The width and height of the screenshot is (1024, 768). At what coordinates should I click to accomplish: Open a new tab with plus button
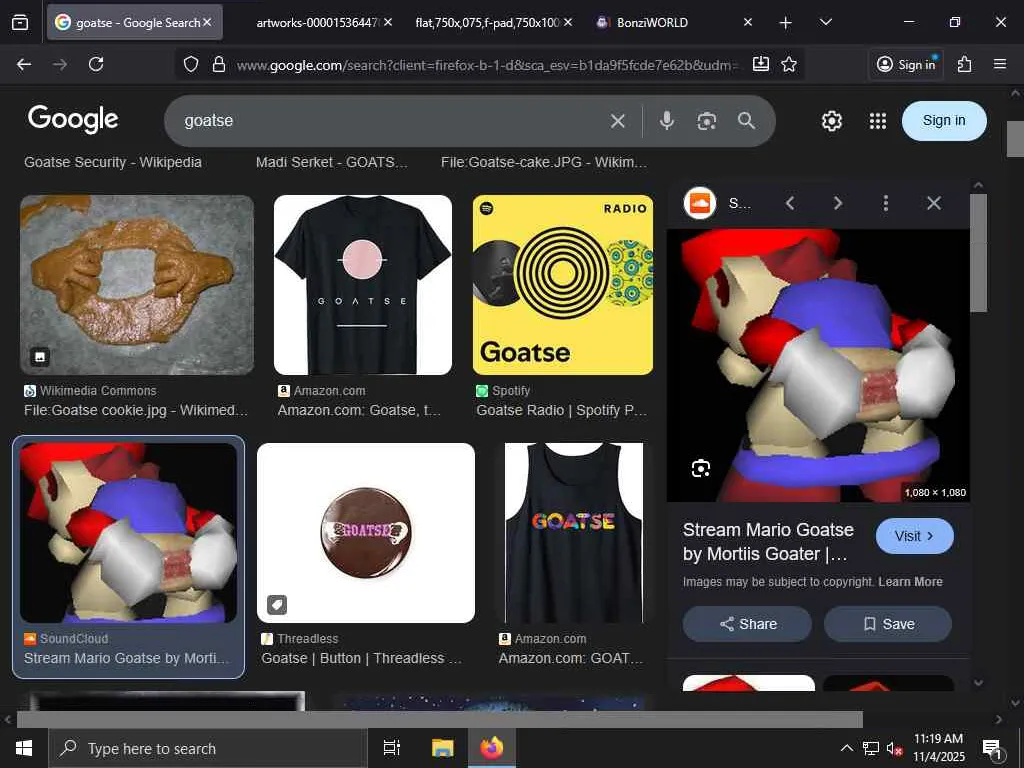[786, 23]
